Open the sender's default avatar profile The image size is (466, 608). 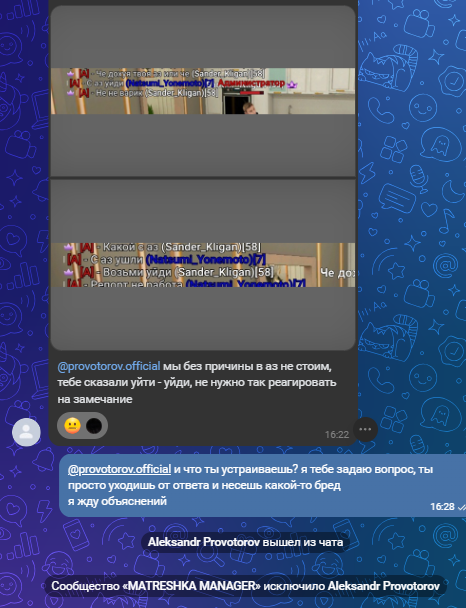pos(26,432)
